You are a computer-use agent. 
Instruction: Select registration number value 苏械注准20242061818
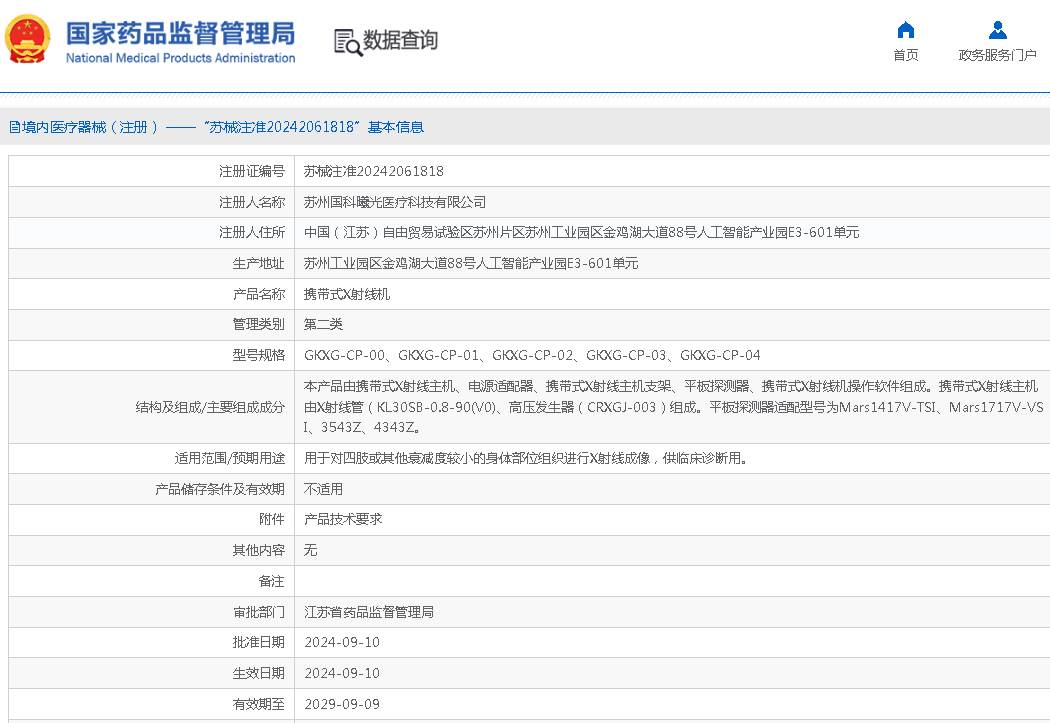(x=374, y=171)
